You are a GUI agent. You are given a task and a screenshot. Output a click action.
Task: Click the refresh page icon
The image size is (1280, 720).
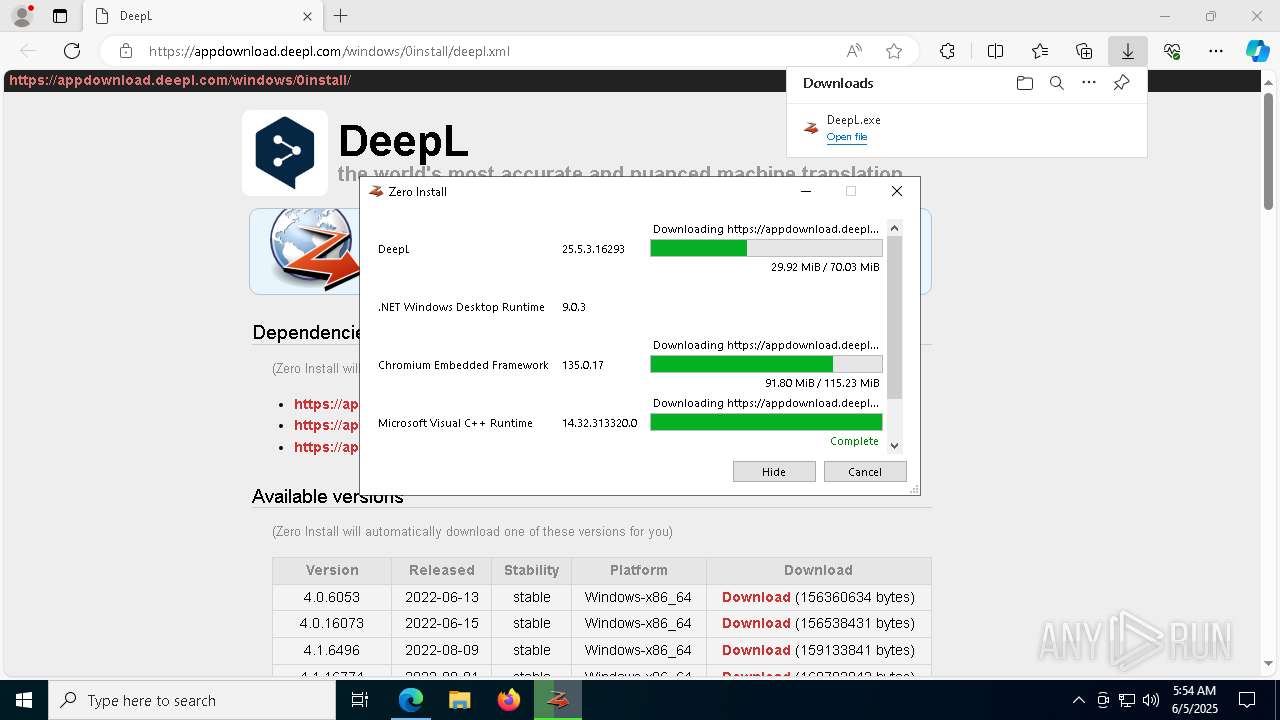(x=72, y=51)
